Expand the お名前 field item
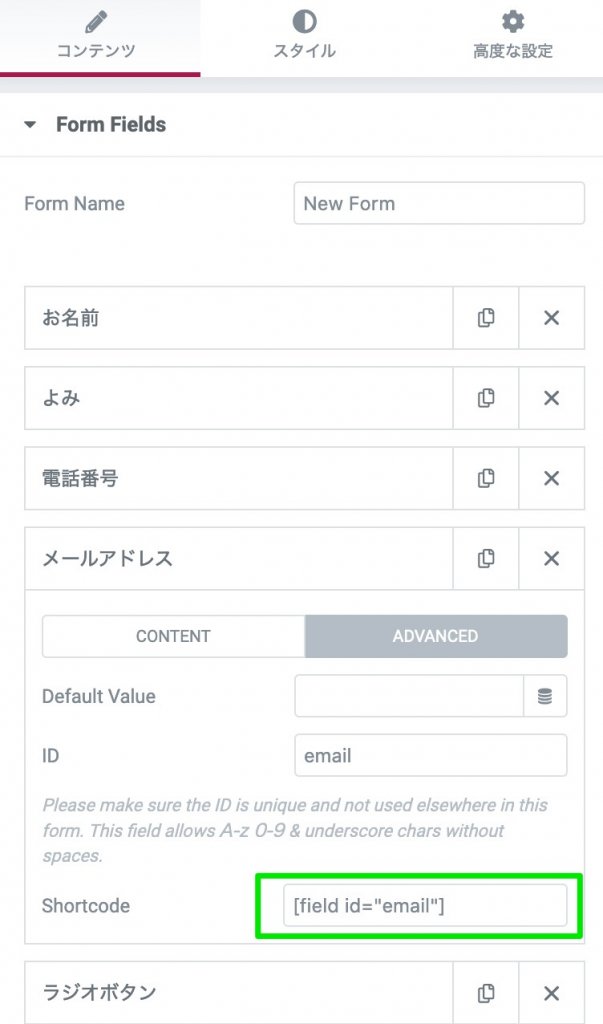The width and height of the screenshot is (603, 1024). click(238, 318)
